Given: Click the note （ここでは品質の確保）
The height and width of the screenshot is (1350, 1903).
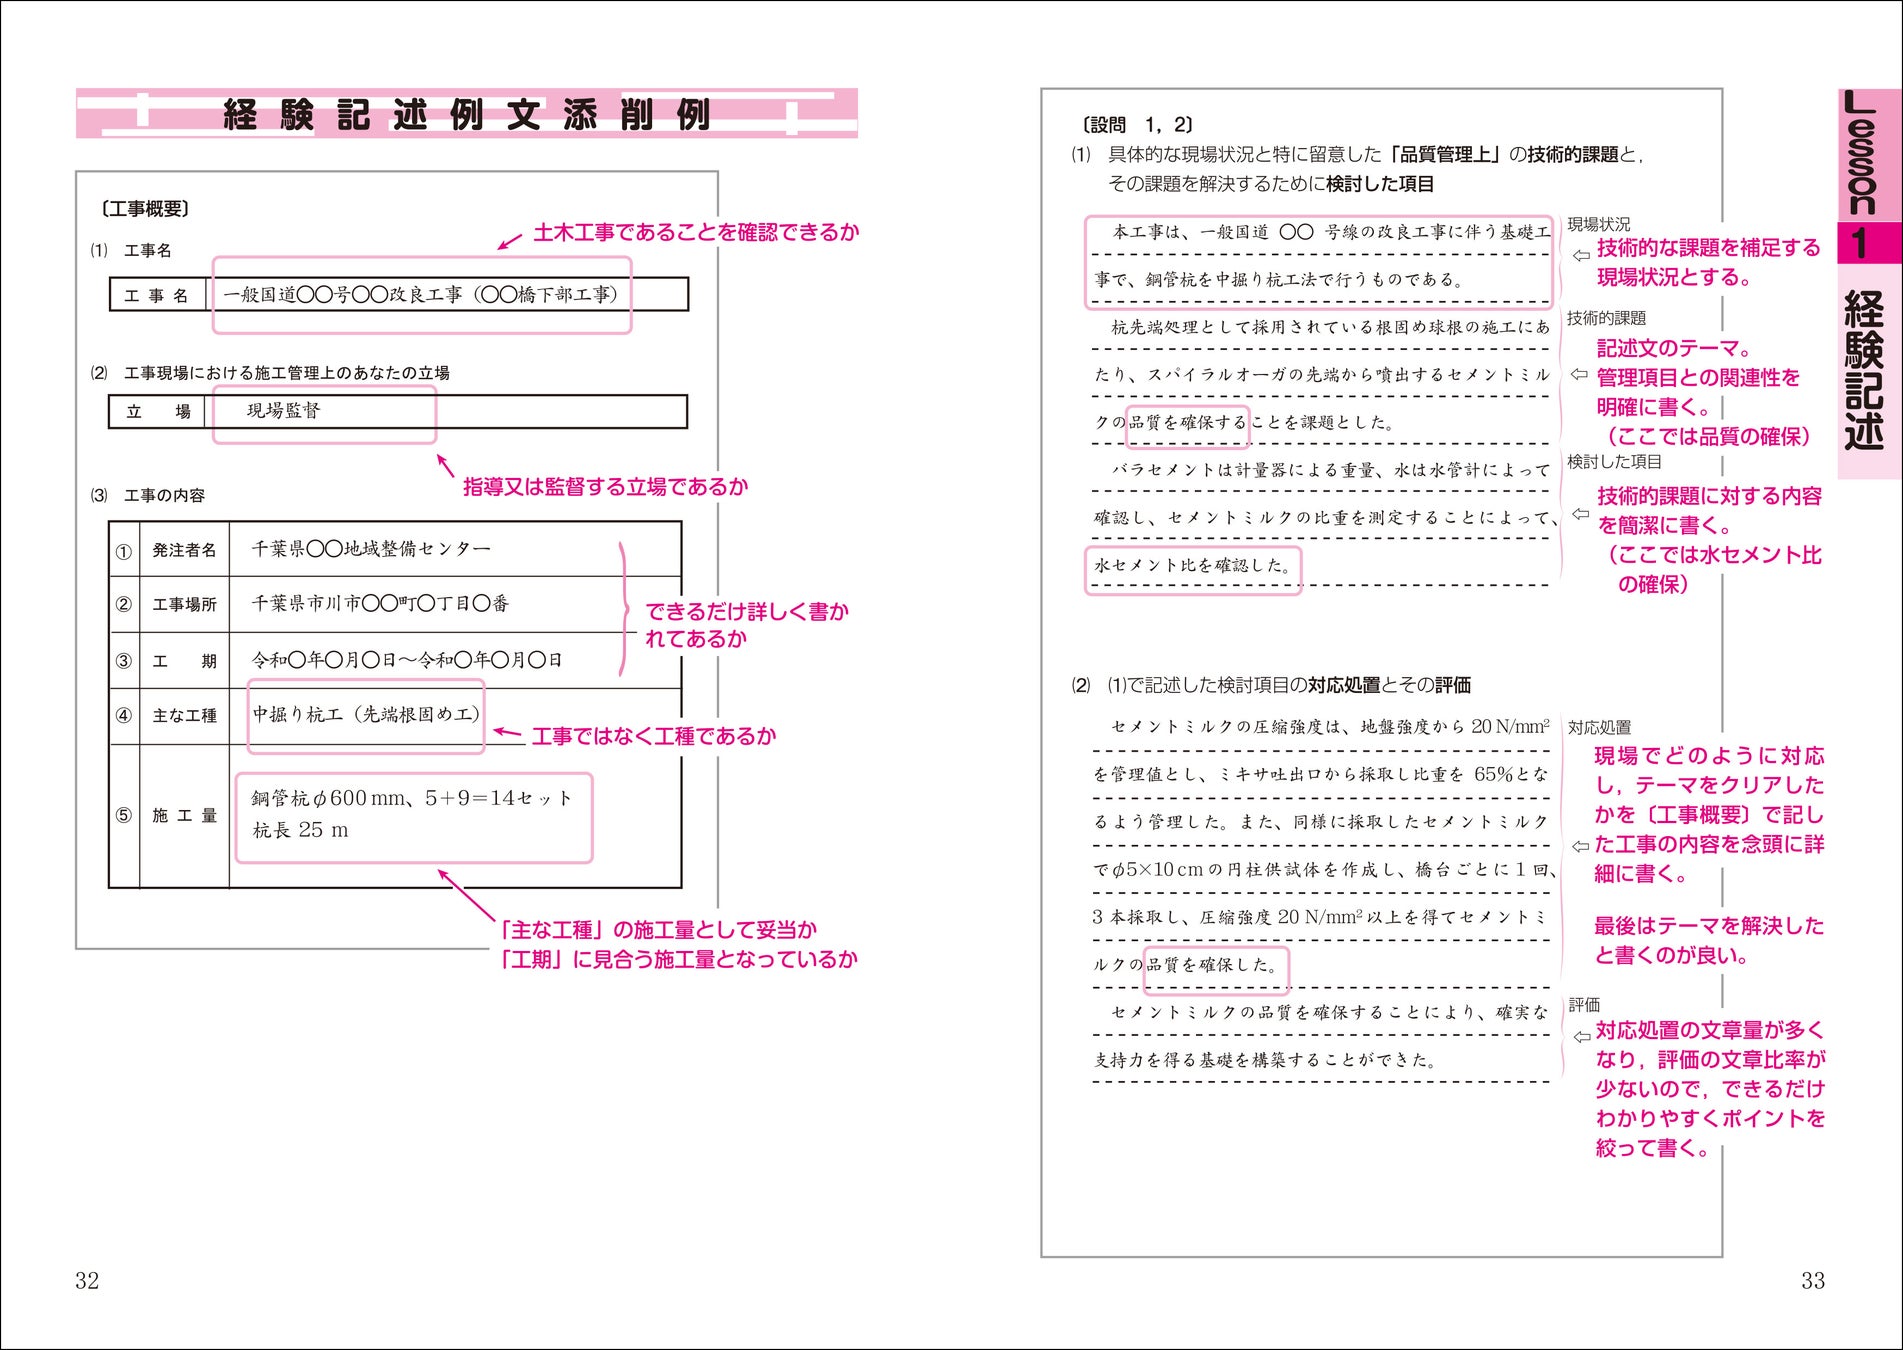Looking at the screenshot, I should [x=1708, y=437].
